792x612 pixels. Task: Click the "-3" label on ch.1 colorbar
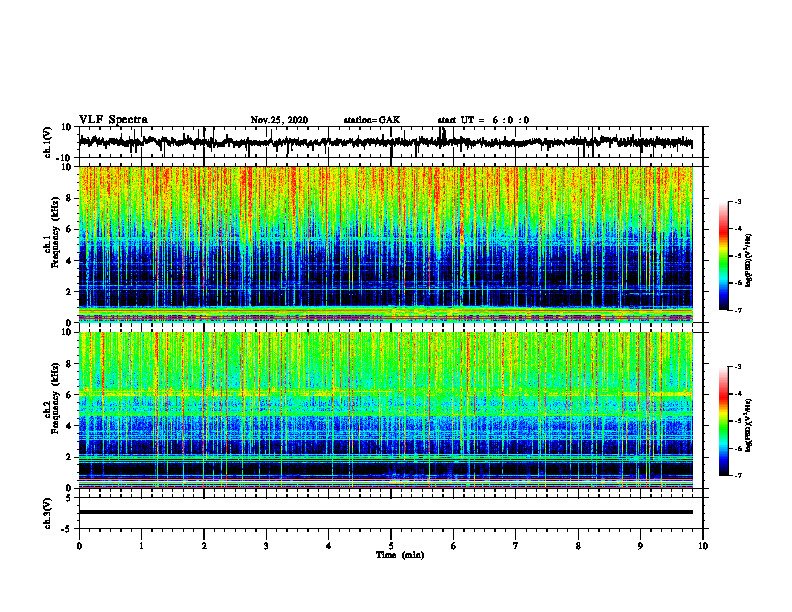click(x=738, y=201)
